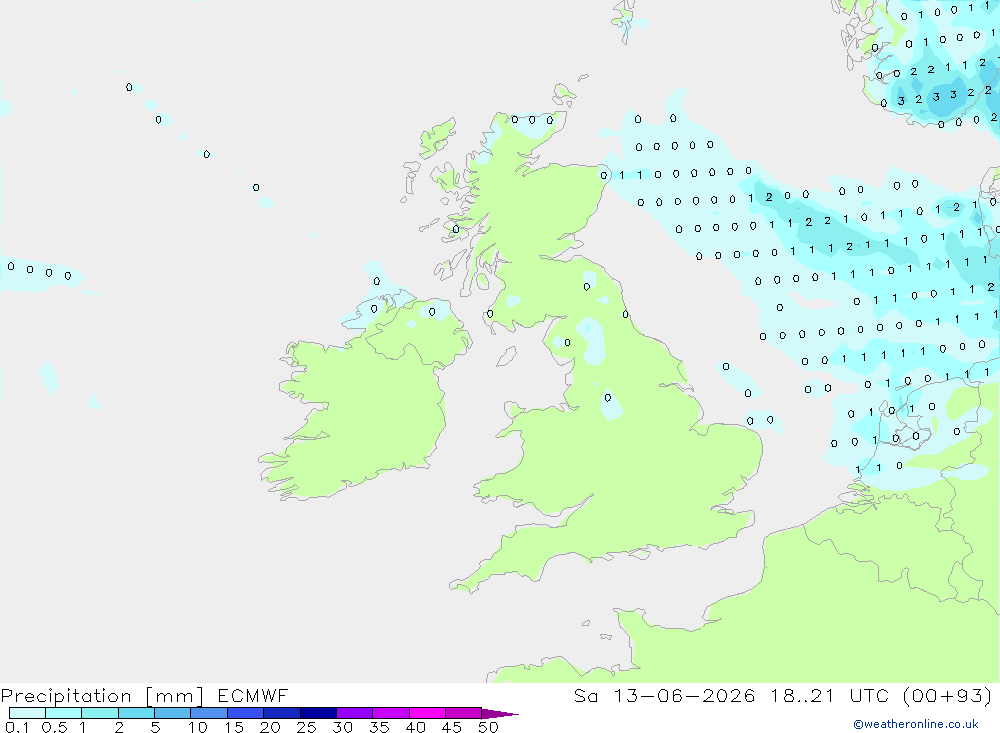
Task: Click the '0.5' legend scale label
Action: (54, 727)
